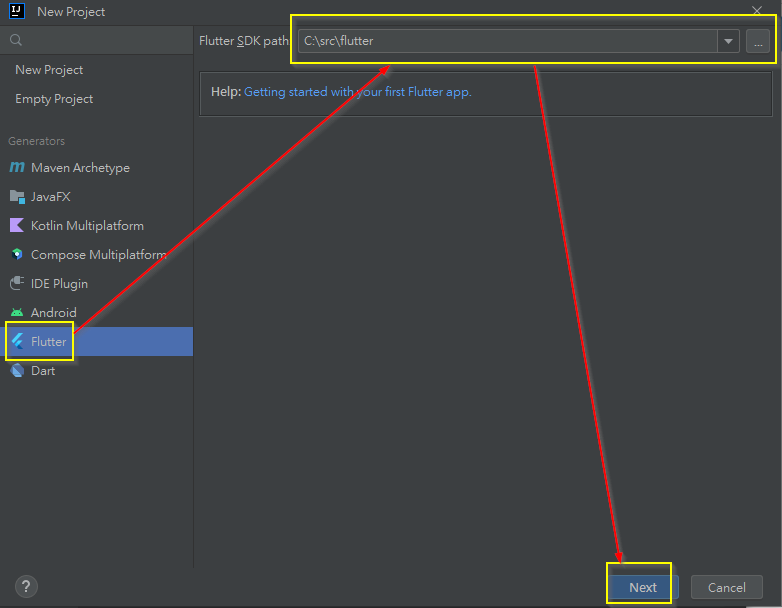782x608 pixels.
Task: Focus the Flutter SDK path field
Action: pos(508,41)
